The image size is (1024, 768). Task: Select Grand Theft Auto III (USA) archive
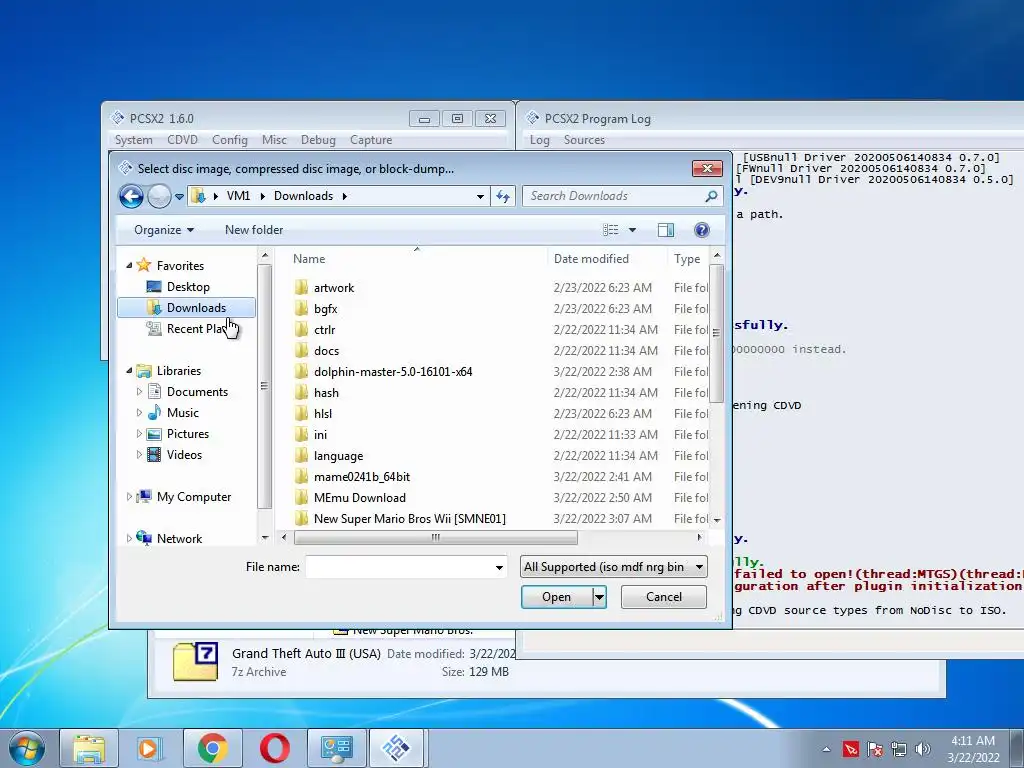(x=306, y=653)
